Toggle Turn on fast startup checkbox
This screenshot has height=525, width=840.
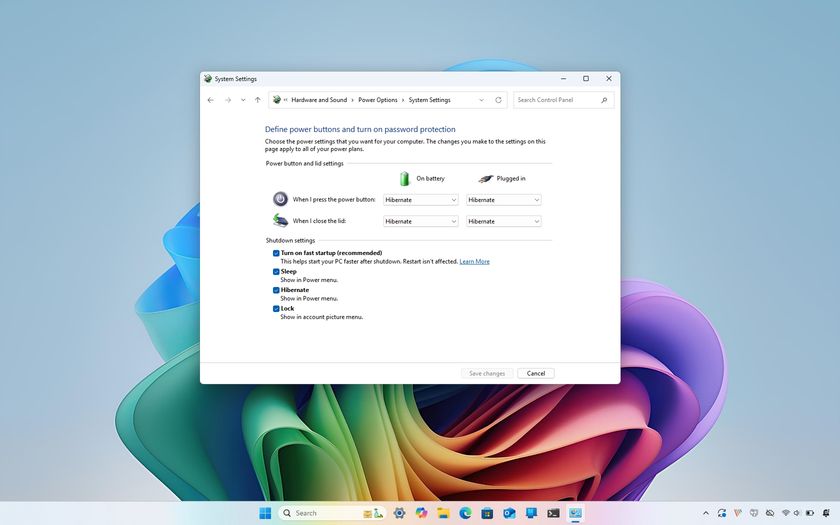[276, 253]
